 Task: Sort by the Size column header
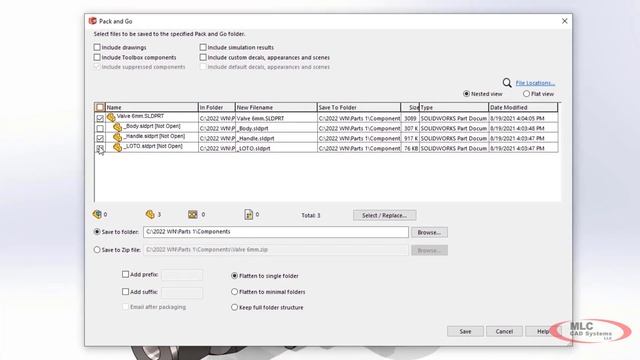tap(410, 107)
